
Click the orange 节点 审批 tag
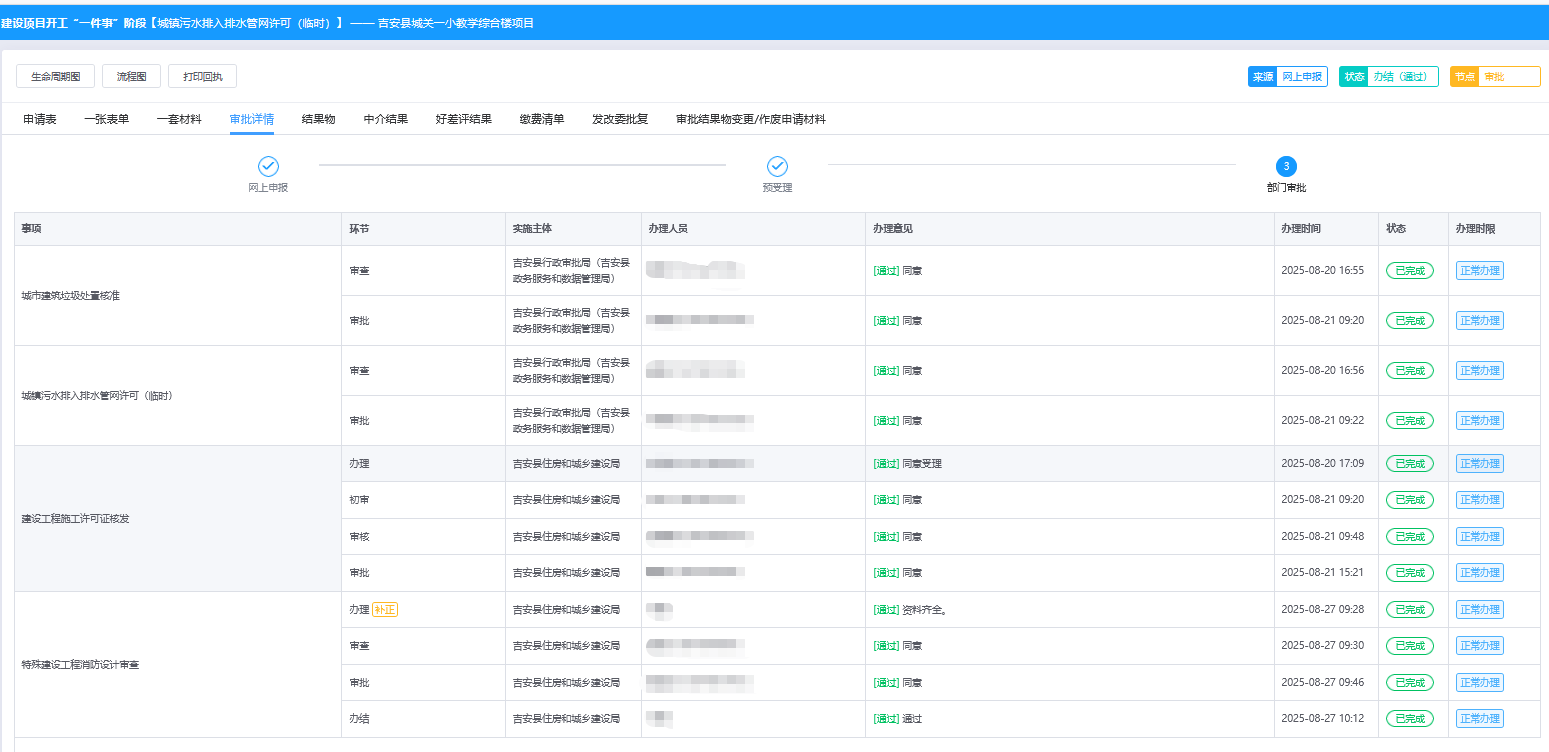[x=1494, y=77]
